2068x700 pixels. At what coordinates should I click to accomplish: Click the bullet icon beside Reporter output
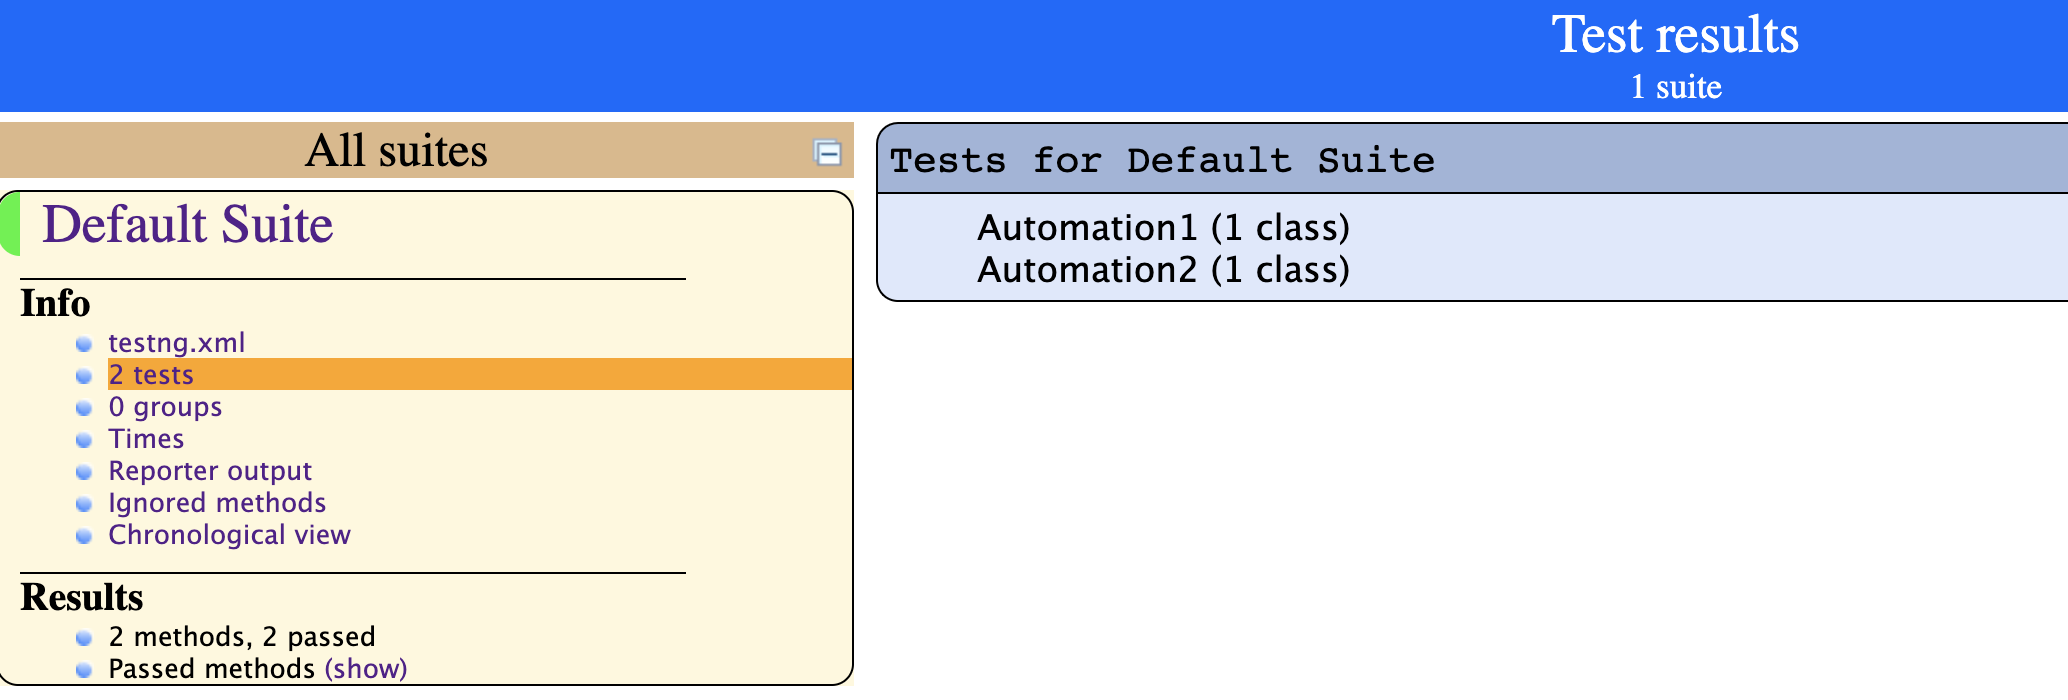pos(85,472)
